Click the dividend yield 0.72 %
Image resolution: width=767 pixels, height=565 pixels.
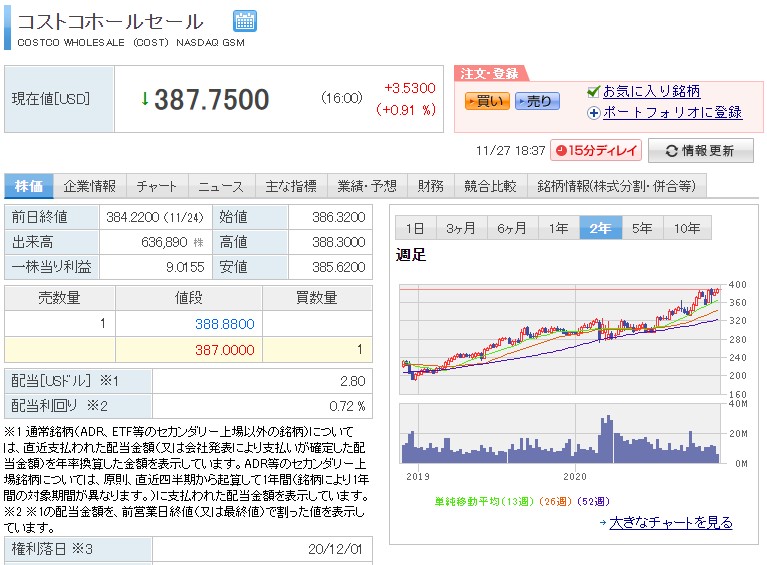347,406
